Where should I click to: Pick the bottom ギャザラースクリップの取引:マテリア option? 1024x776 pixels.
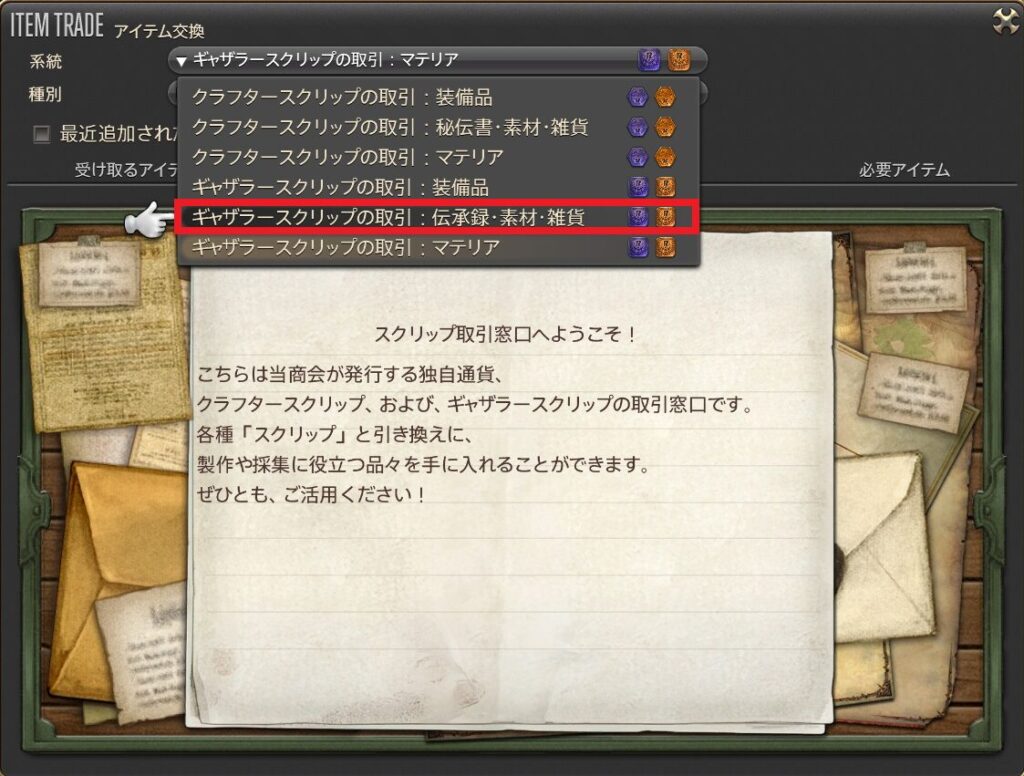pyautogui.click(x=438, y=247)
